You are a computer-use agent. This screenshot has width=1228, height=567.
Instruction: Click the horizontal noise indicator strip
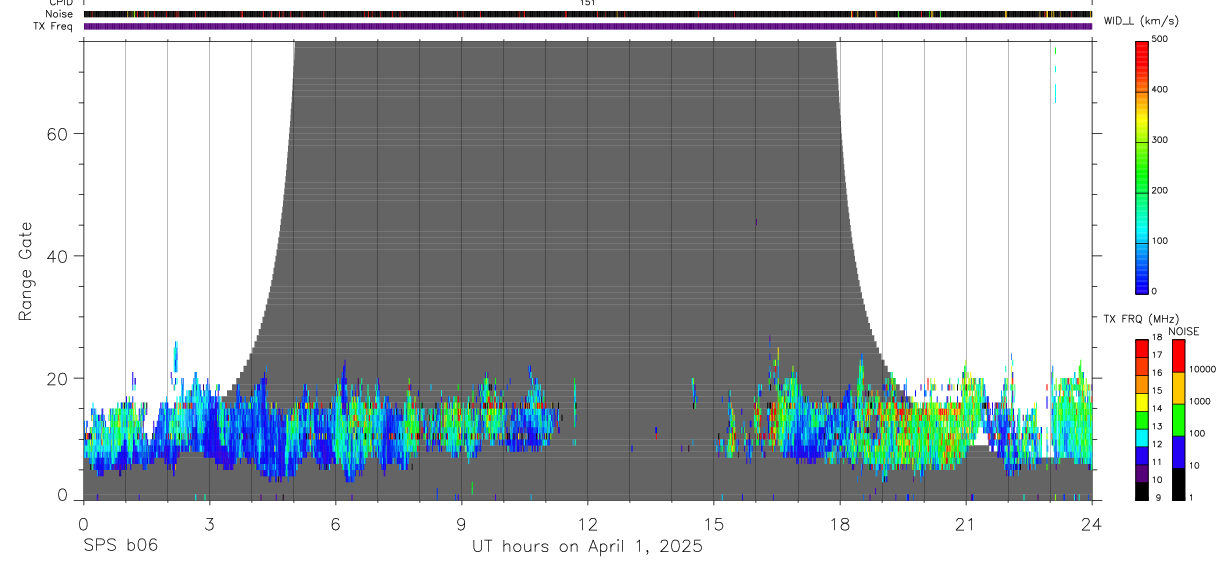587,14
